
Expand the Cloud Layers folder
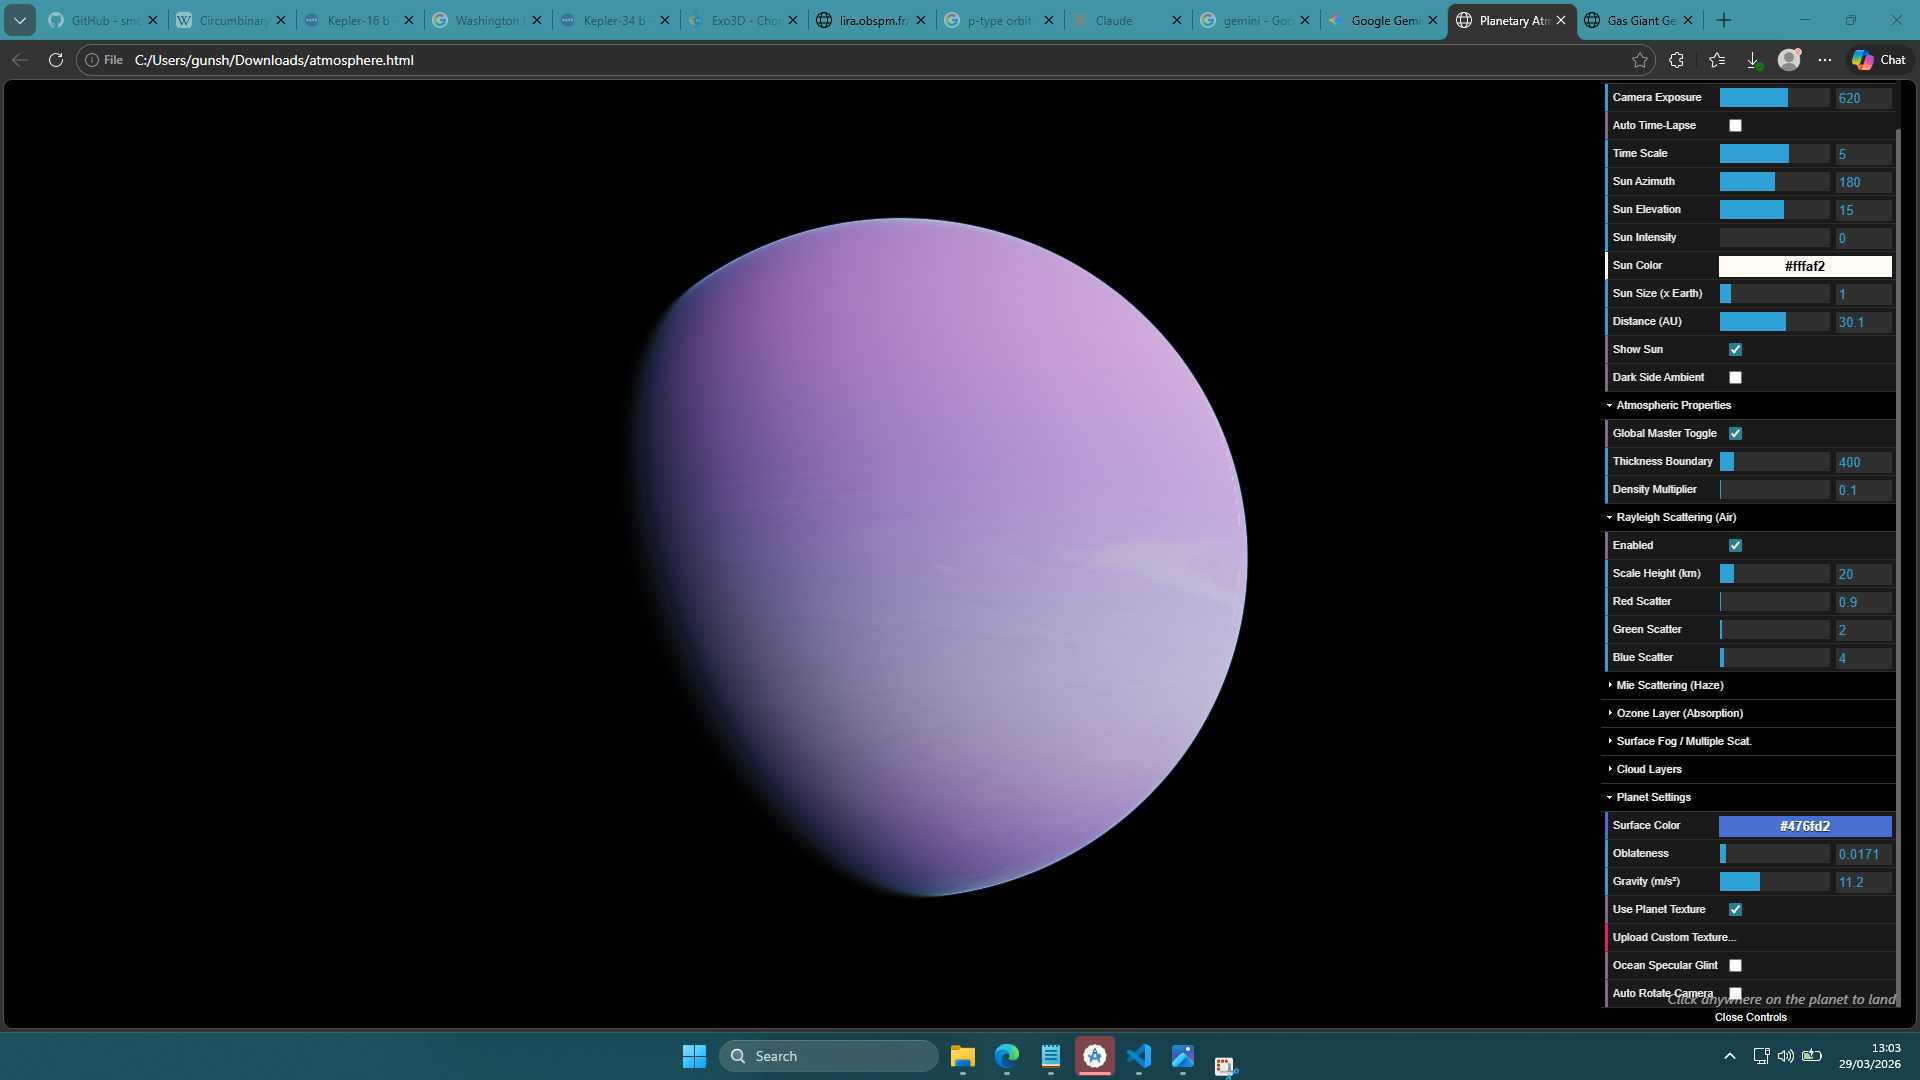point(1648,770)
